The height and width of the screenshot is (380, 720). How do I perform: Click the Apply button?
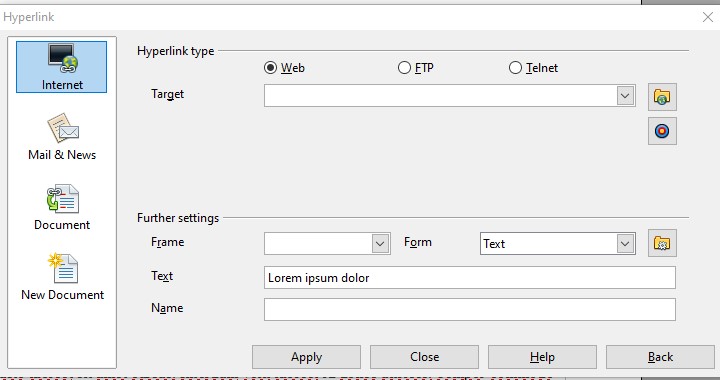[x=306, y=357]
